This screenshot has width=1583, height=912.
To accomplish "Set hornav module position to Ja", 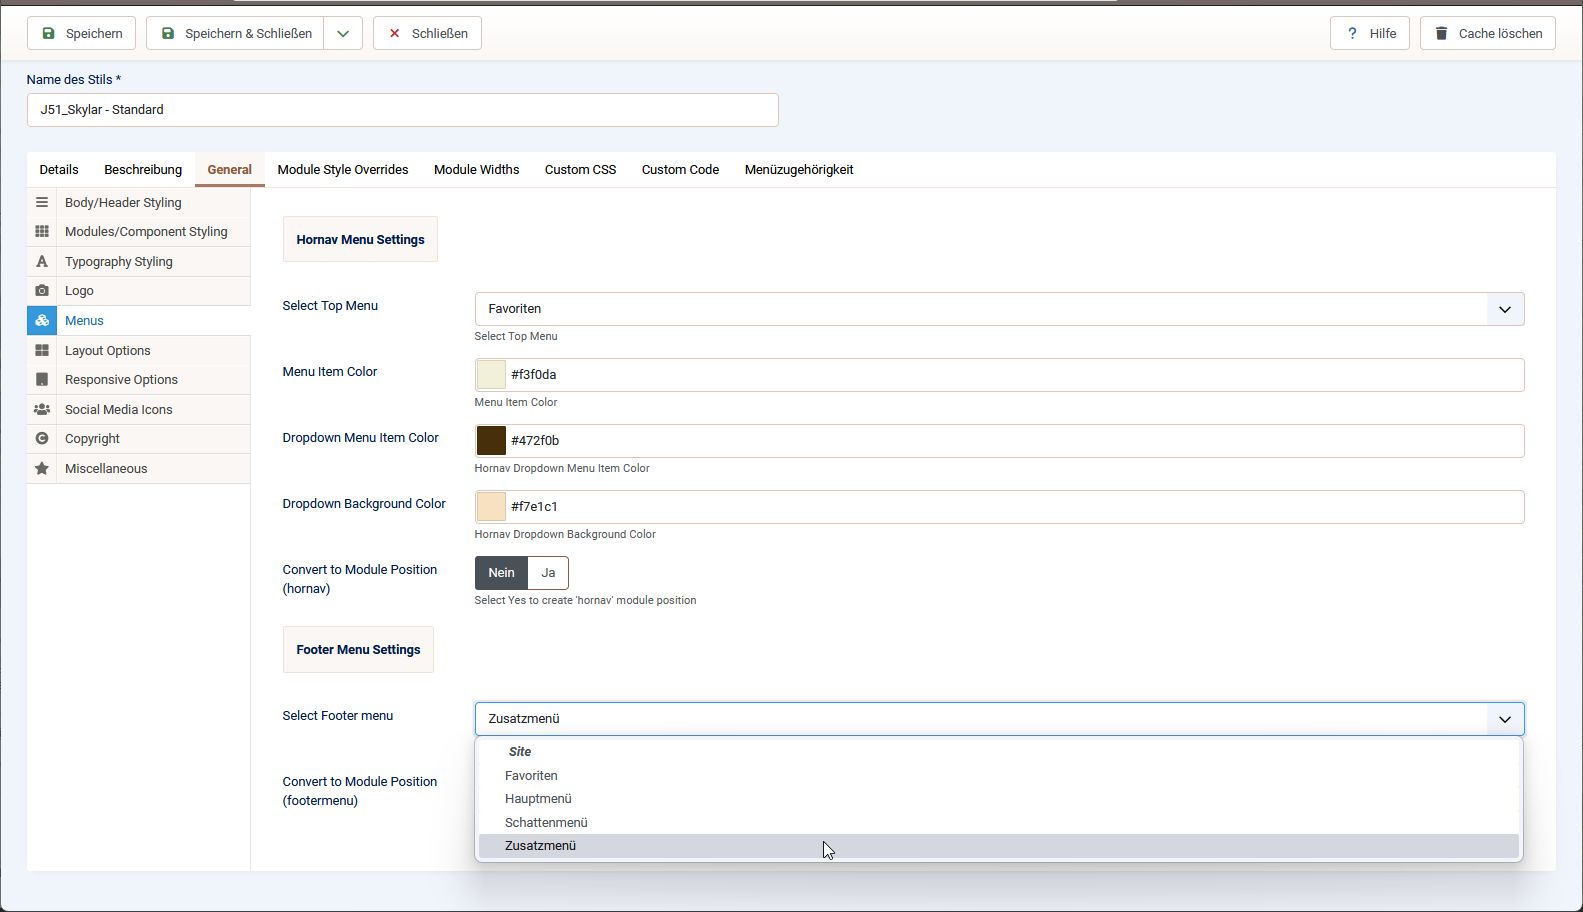I will [548, 573].
